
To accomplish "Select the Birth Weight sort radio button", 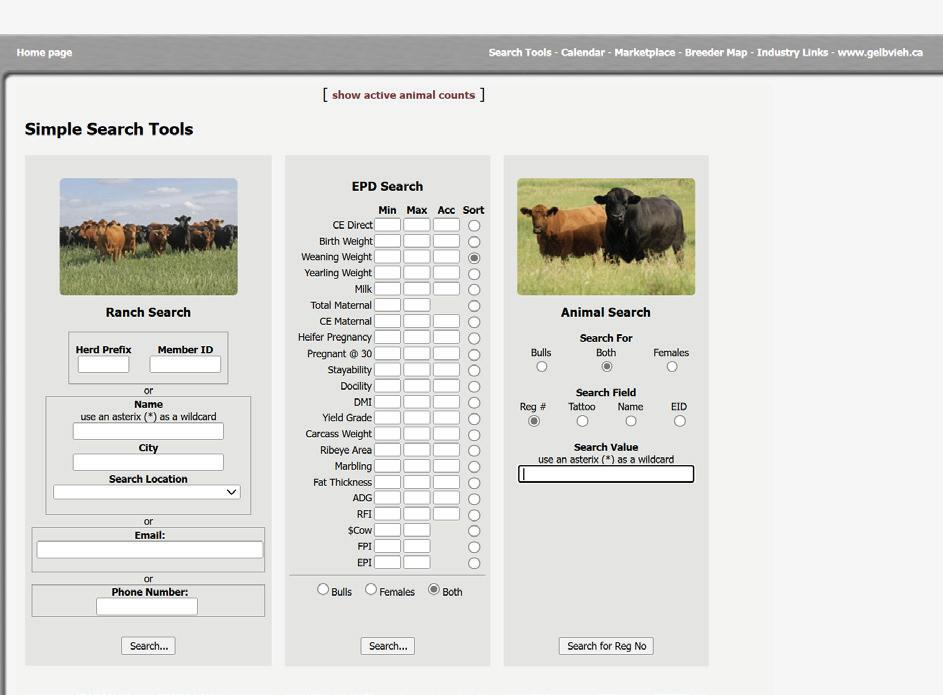I will pos(474,242).
